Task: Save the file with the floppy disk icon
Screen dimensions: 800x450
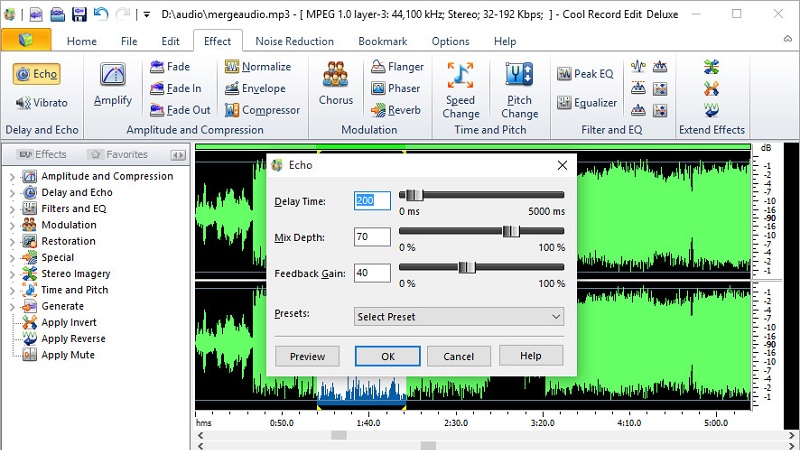Action: [79, 14]
